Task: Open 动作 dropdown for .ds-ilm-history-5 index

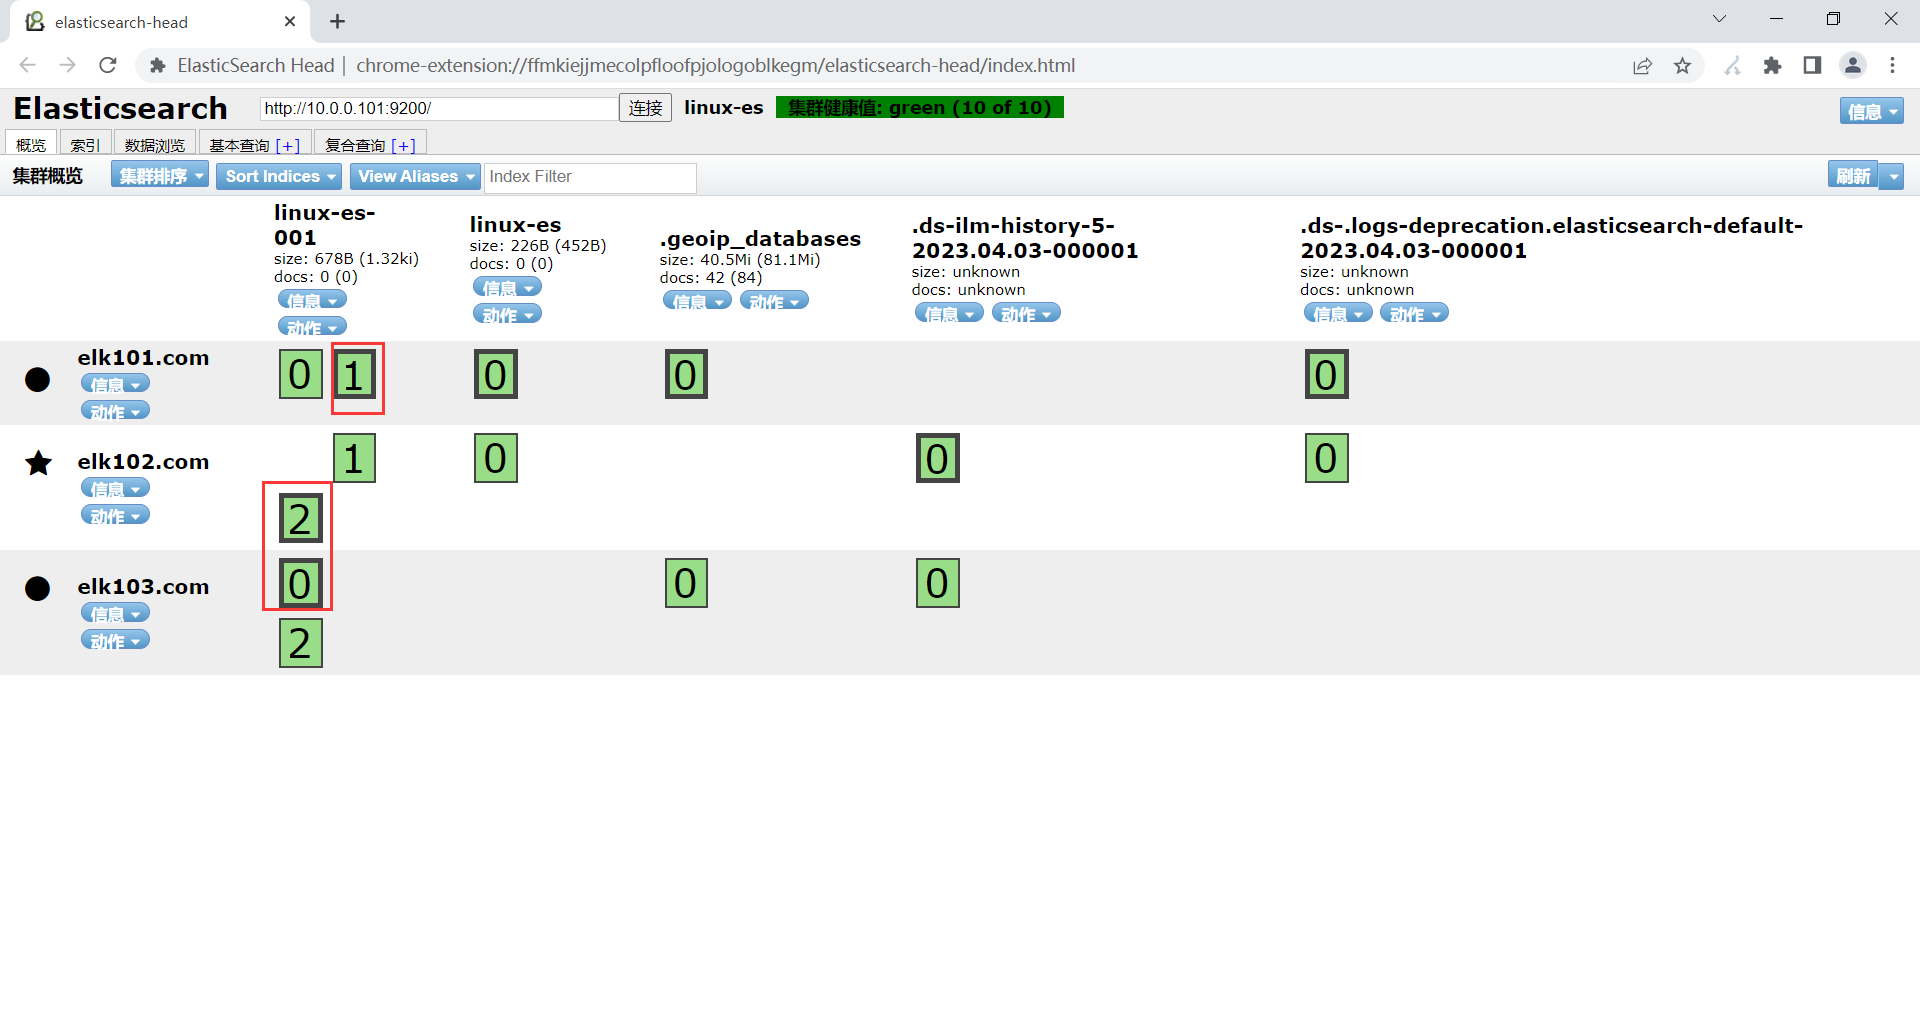Action: point(1026,314)
